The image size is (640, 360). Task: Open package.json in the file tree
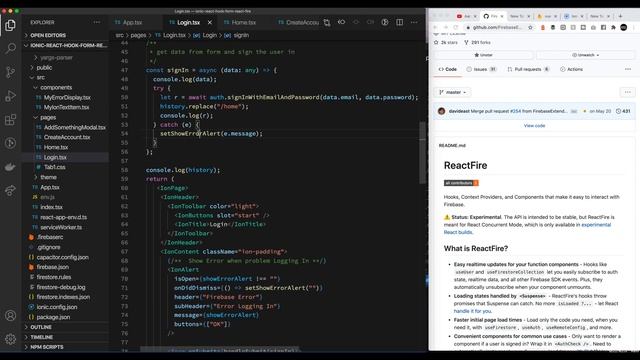[53, 317]
